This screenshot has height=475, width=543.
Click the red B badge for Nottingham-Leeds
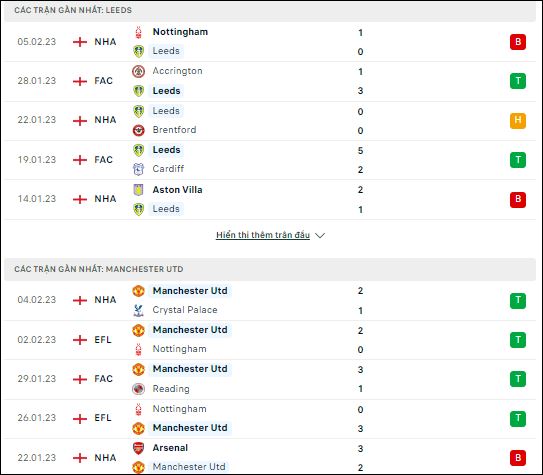(x=518, y=42)
